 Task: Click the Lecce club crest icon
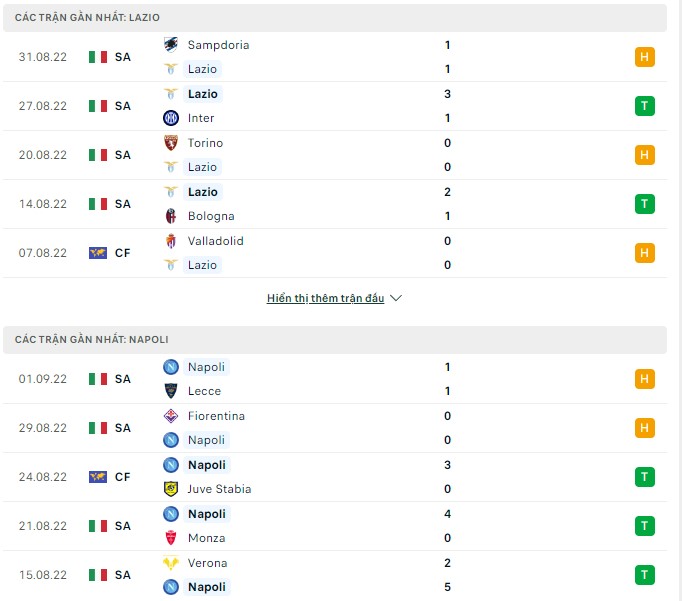click(x=170, y=391)
